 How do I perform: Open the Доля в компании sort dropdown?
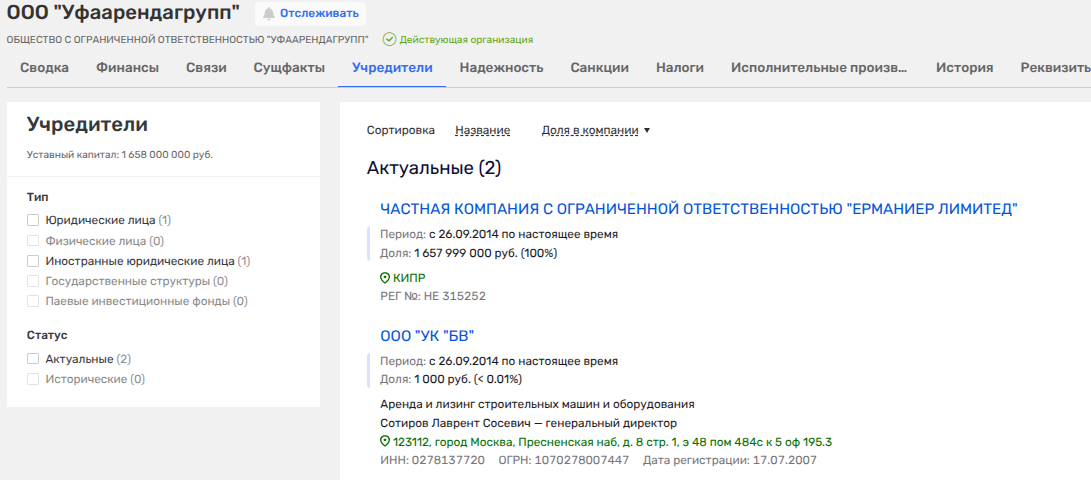click(595, 130)
